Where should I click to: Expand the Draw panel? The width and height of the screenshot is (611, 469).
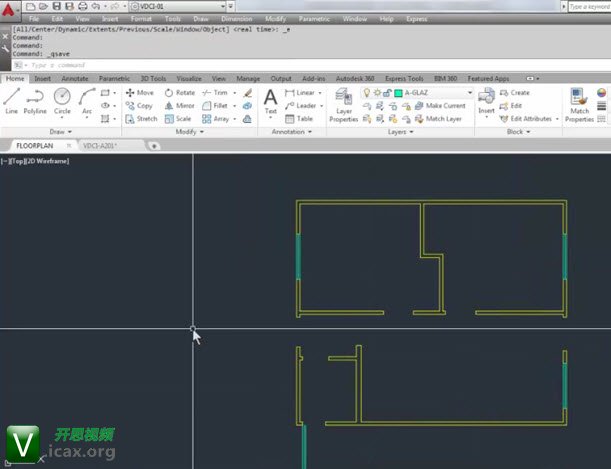tap(61, 132)
